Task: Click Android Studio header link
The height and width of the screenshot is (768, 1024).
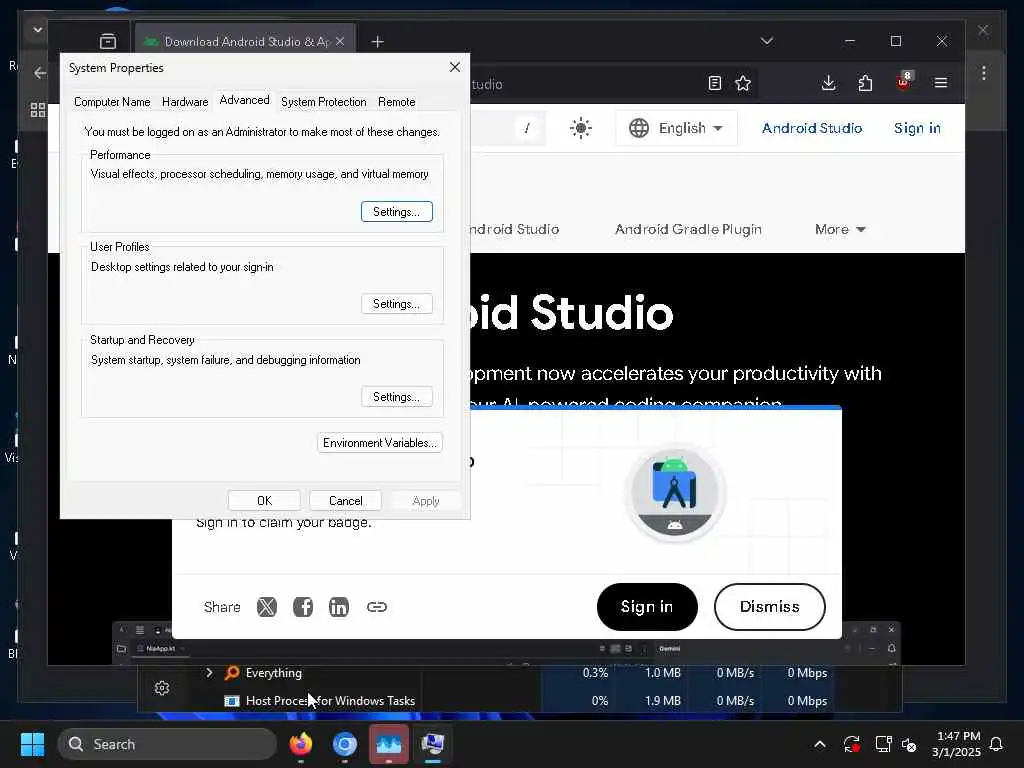Action: 812,128
